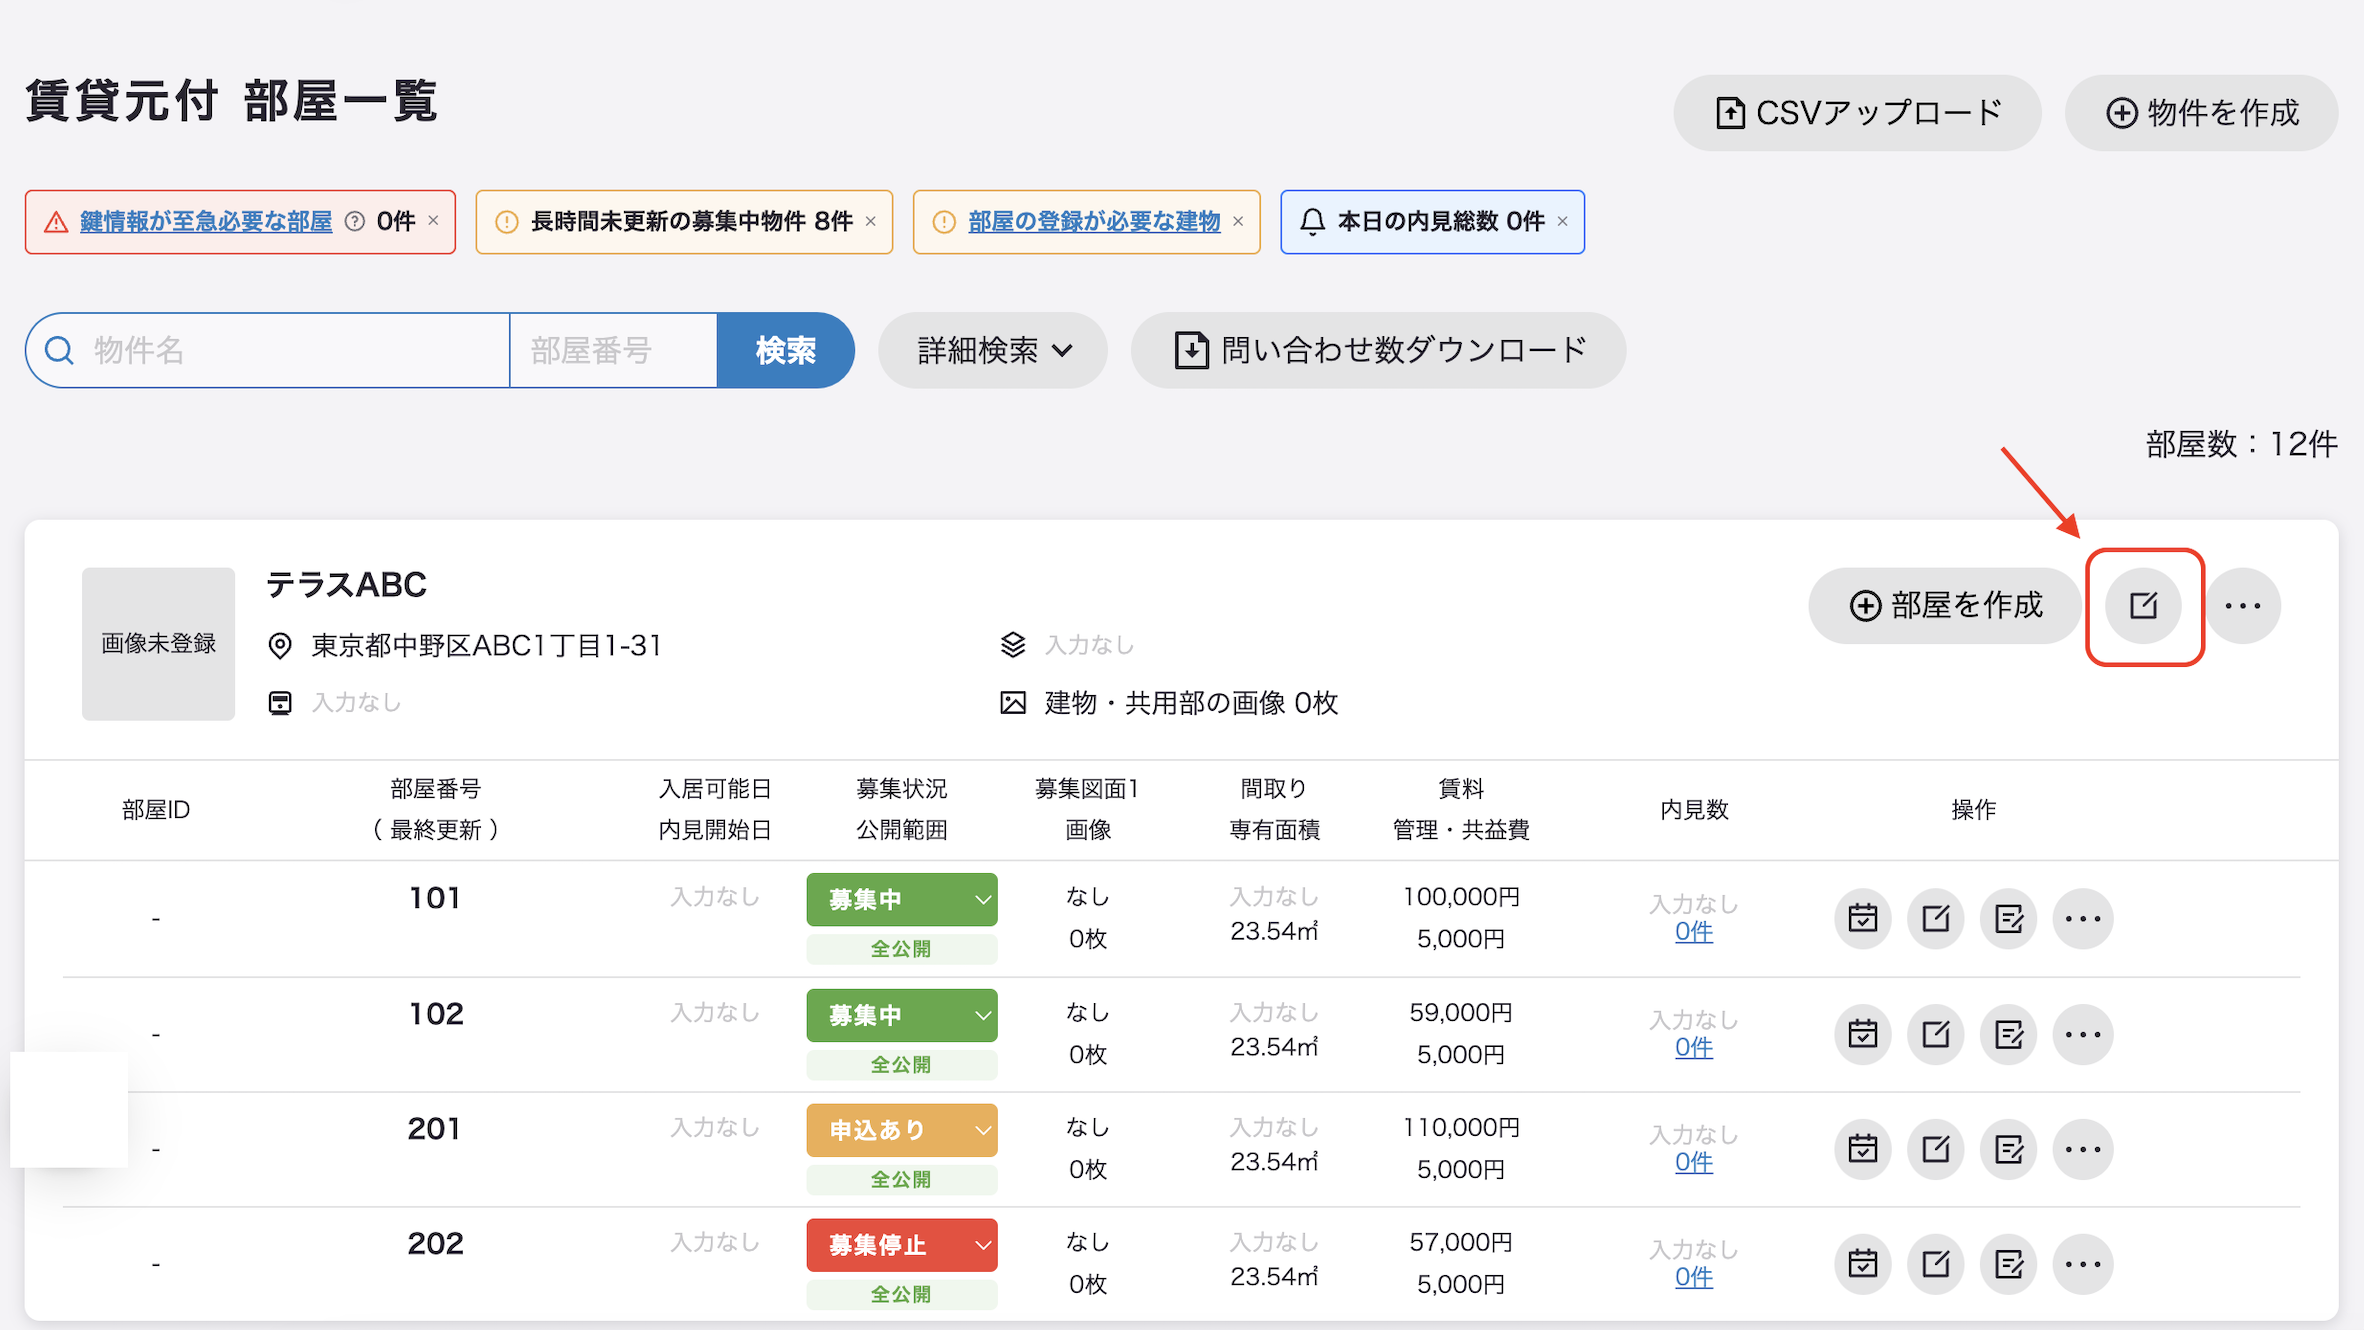
Task: Click rent 110,000円 of room 201
Action: (x=1461, y=1128)
